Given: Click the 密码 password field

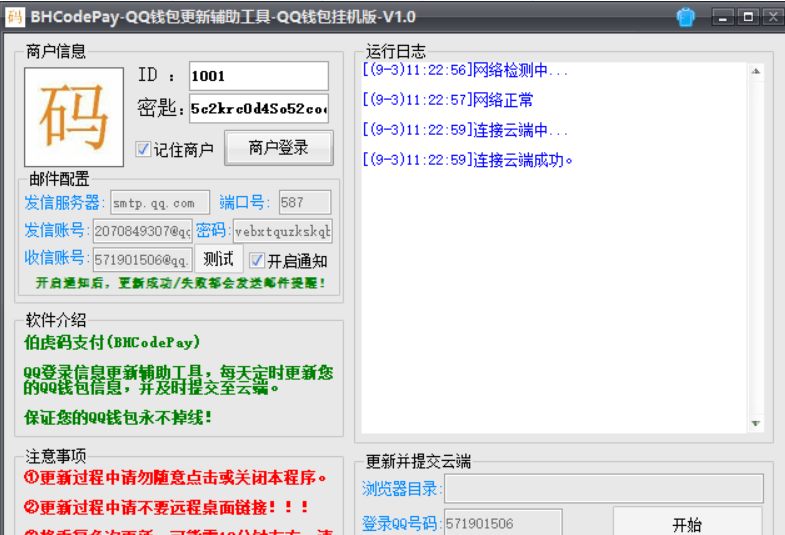Looking at the screenshot, I should pyautogui.click(x=282, y=231).
